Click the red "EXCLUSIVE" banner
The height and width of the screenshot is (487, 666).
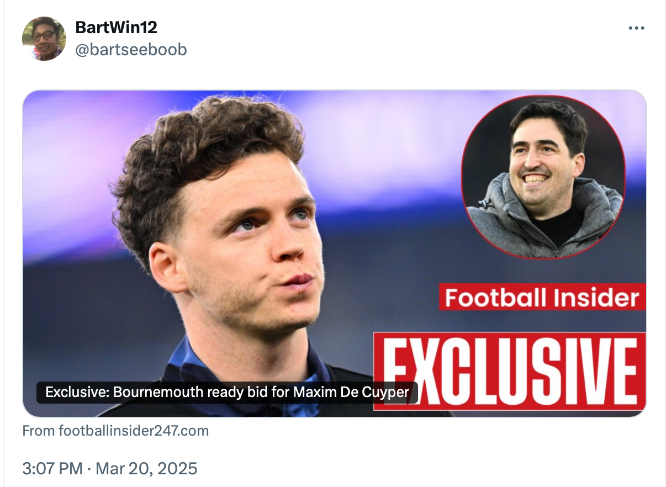click(x=509, y=371)
